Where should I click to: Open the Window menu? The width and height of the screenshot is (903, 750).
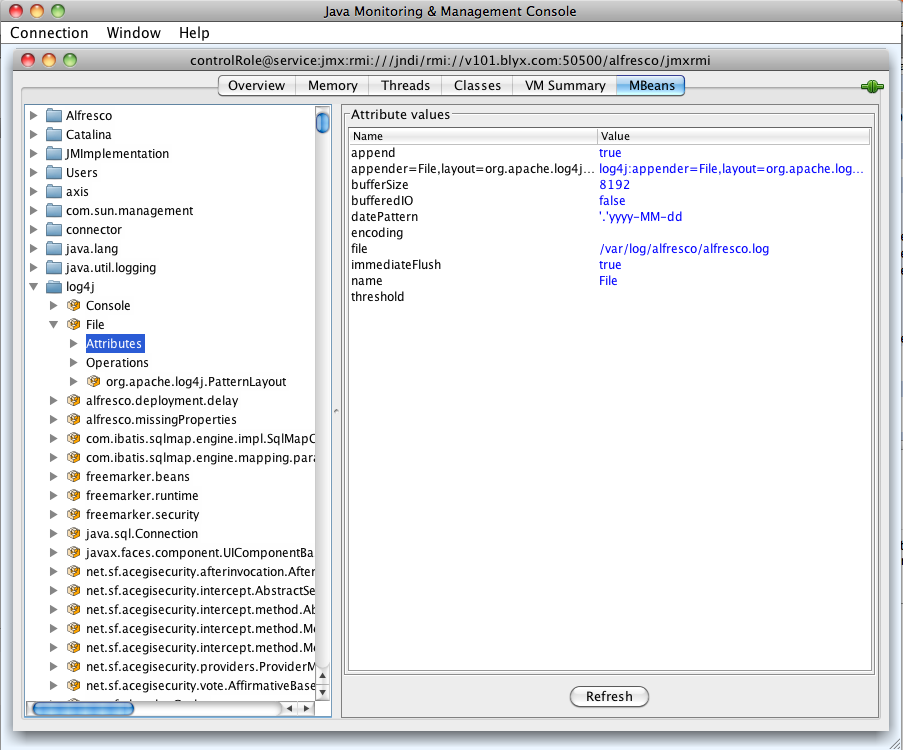pyautogui.click(x=134, y=33)
